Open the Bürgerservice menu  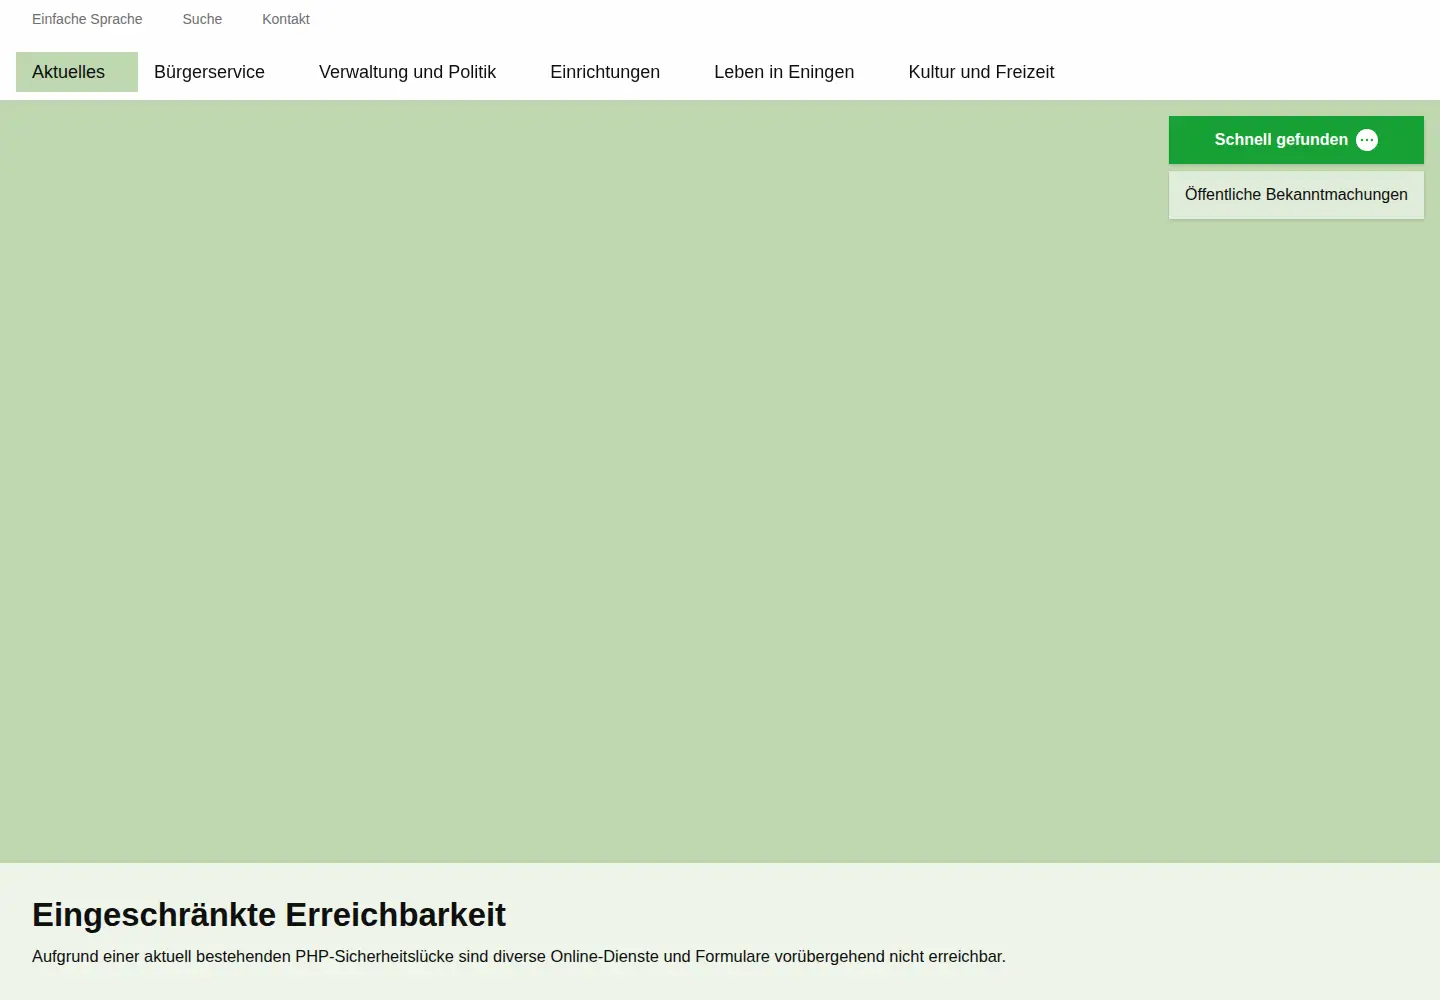[209, 72]
